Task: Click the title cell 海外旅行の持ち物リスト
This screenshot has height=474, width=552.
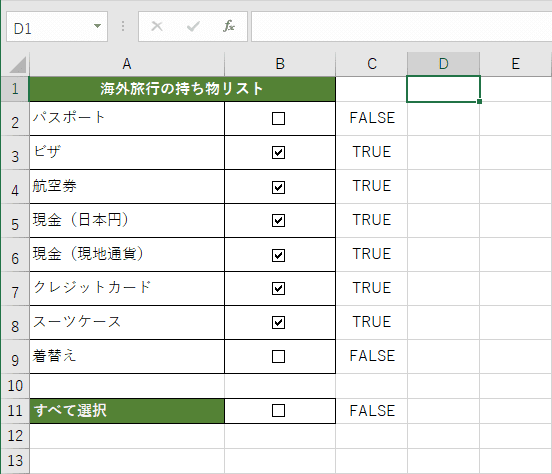Action: (x=182, y=89)
